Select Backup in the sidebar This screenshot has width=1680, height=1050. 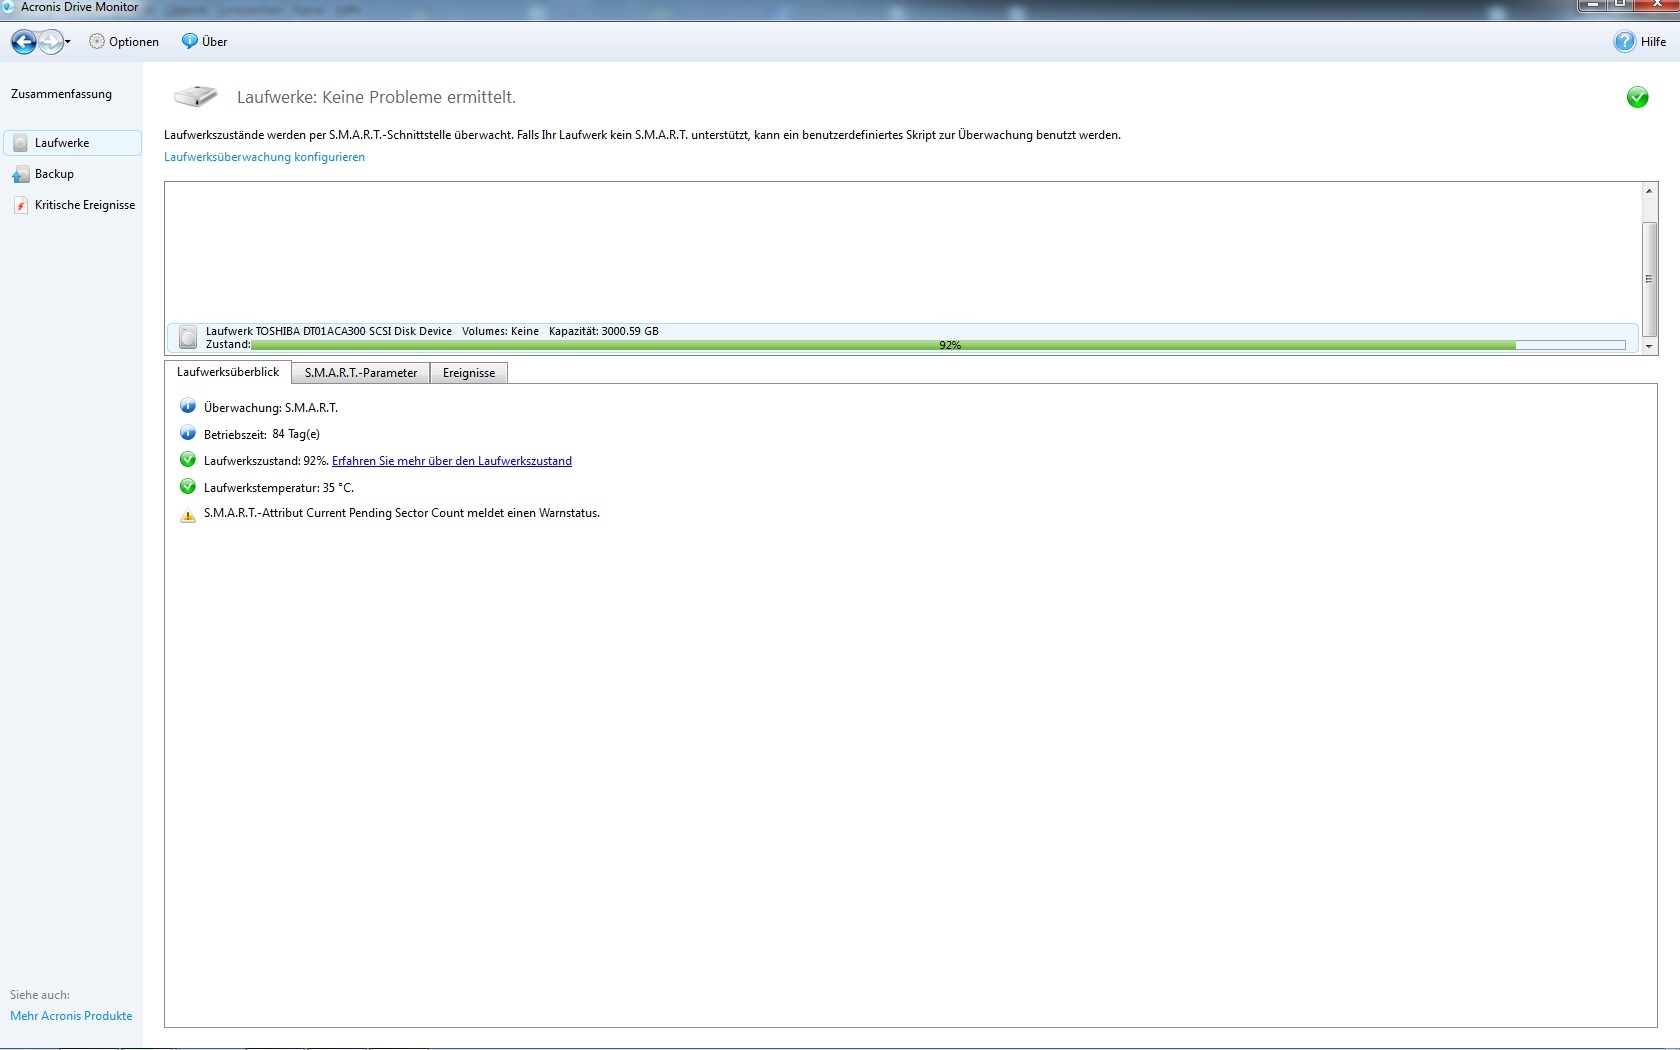pos(54,174)
